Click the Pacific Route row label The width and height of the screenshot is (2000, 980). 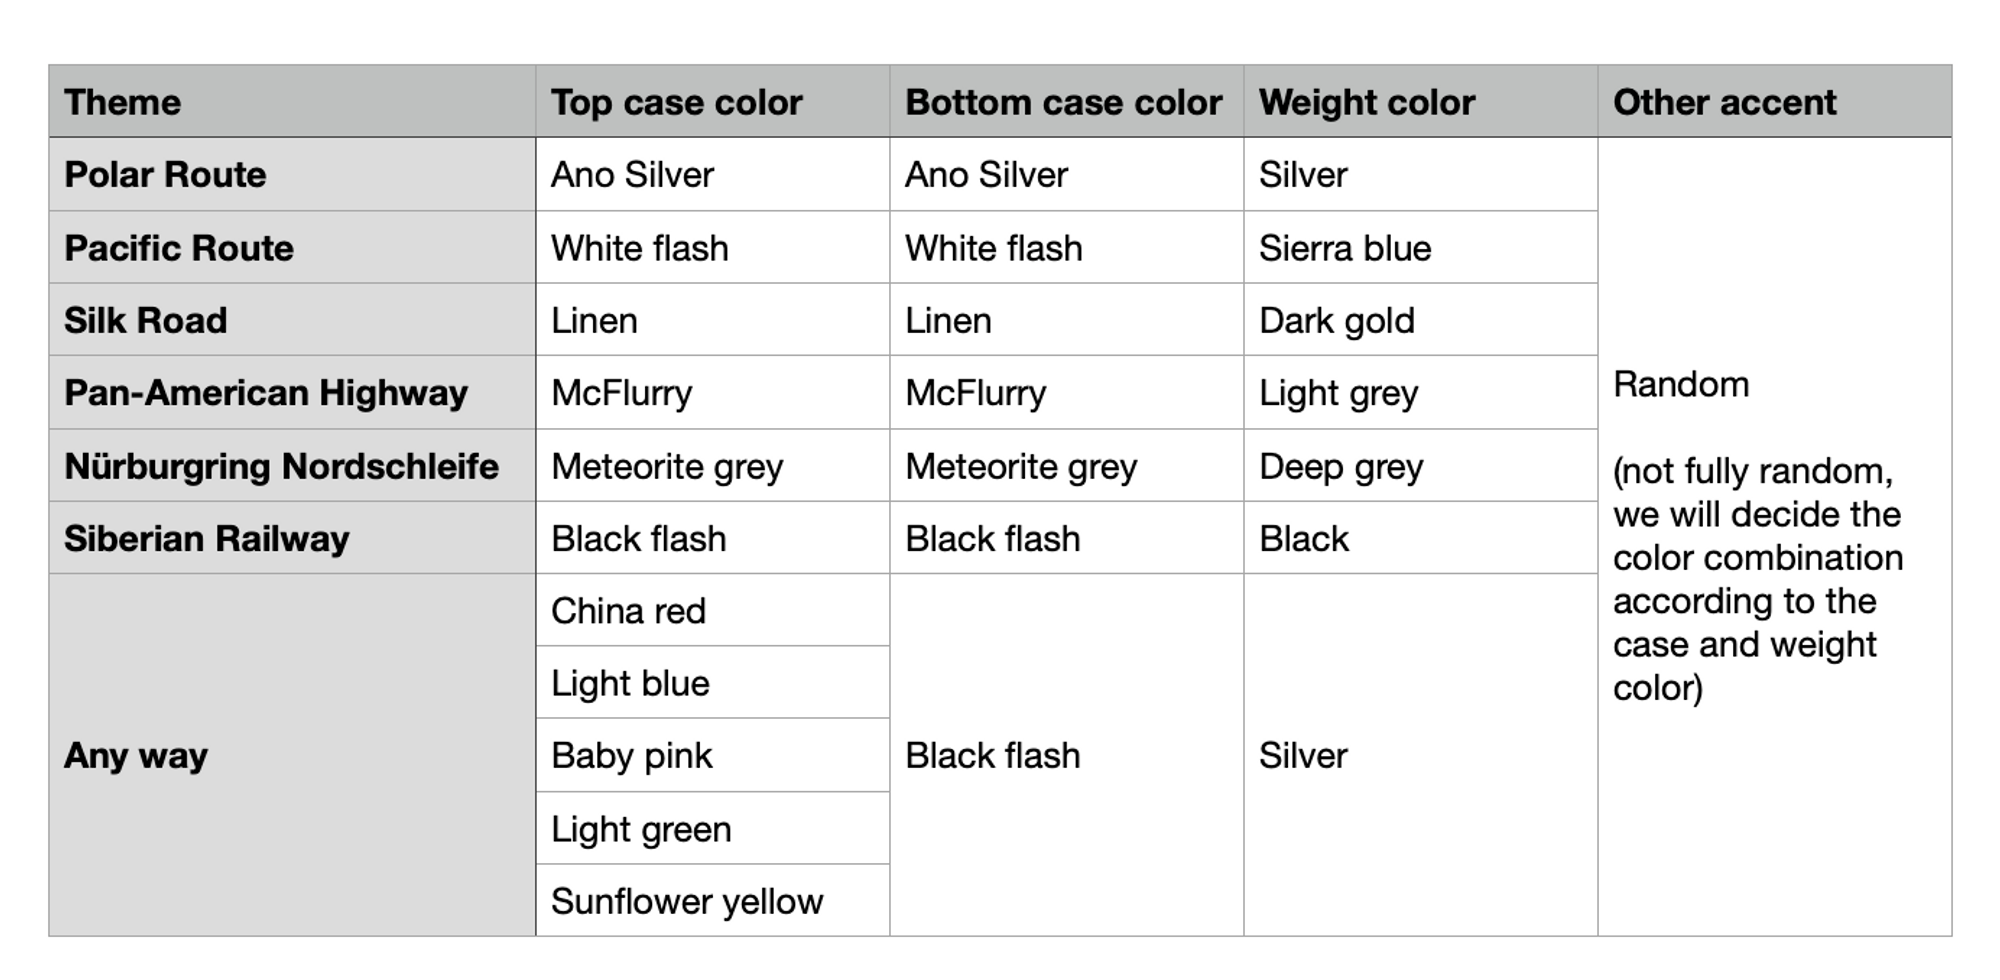(179, 248)
